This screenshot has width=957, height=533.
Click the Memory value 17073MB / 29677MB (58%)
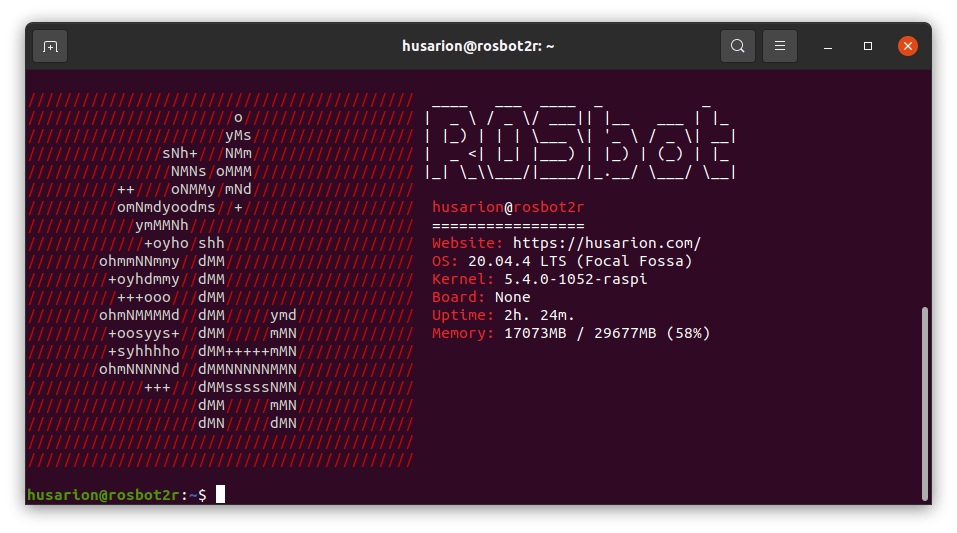pos(607,333)
